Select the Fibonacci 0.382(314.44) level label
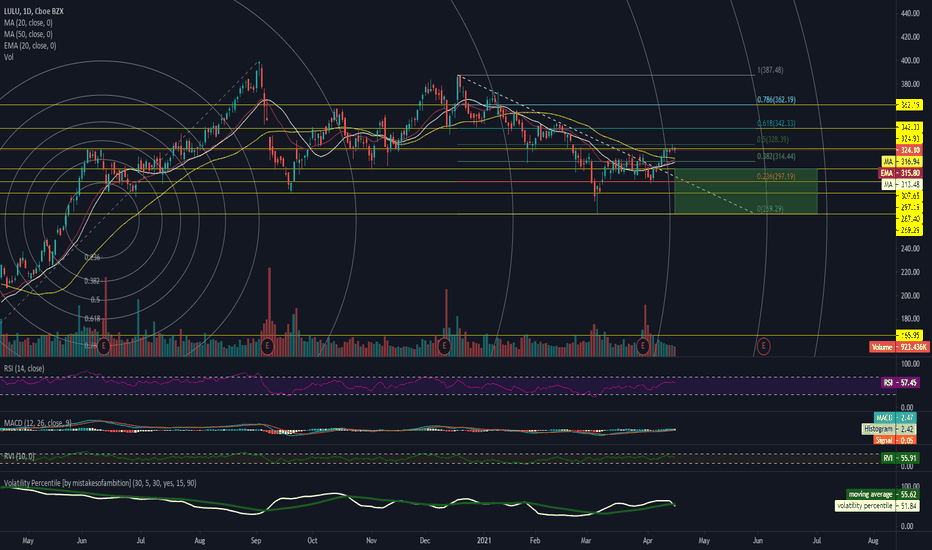This screenshot has width=932, height=550. [x=776, y=156]
